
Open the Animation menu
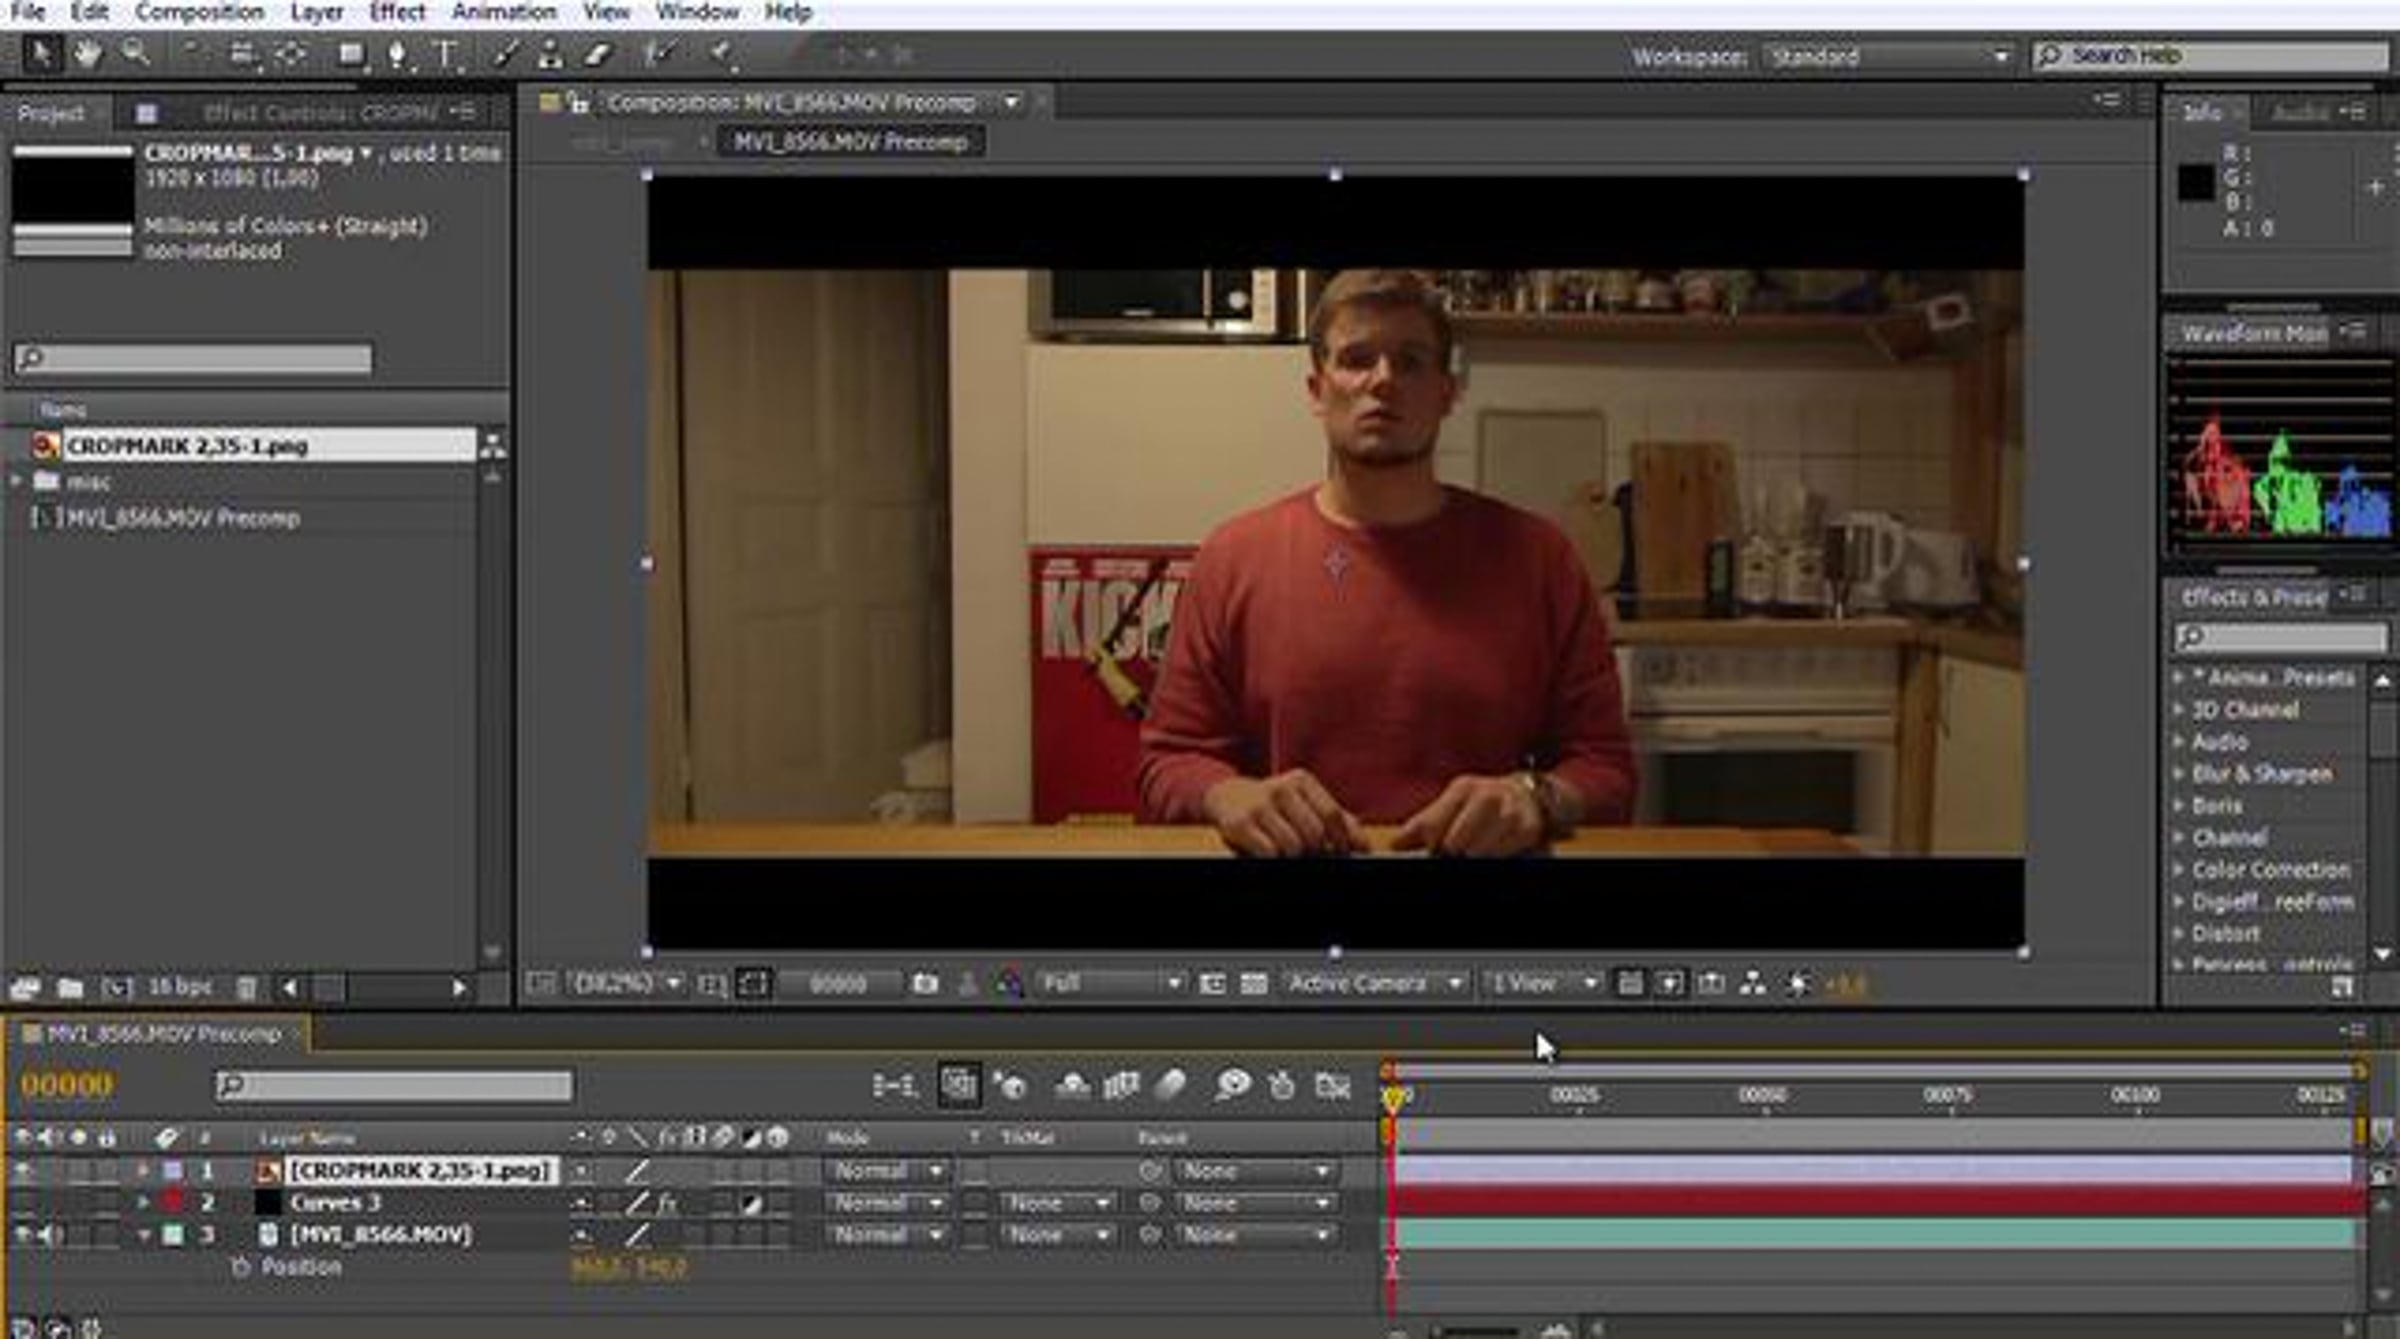point(504,12)
